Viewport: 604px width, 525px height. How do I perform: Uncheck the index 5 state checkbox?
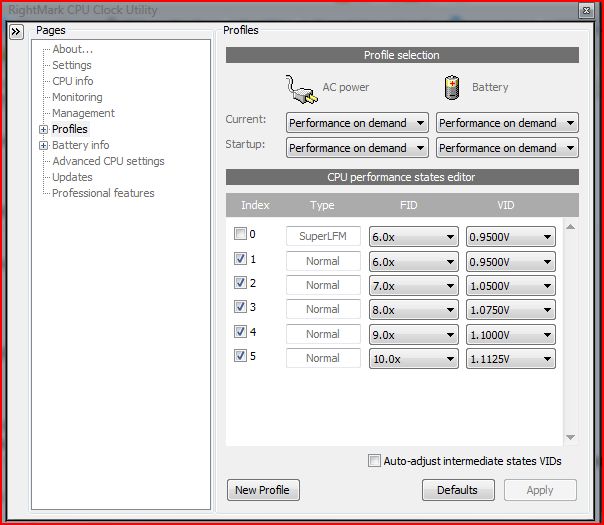click(x=240, y=356)
